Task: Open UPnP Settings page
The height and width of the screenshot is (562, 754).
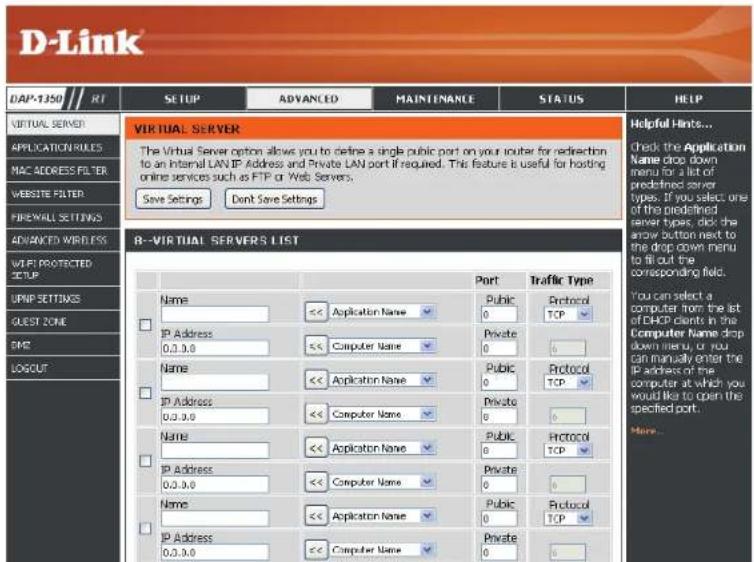Action: 63,299
